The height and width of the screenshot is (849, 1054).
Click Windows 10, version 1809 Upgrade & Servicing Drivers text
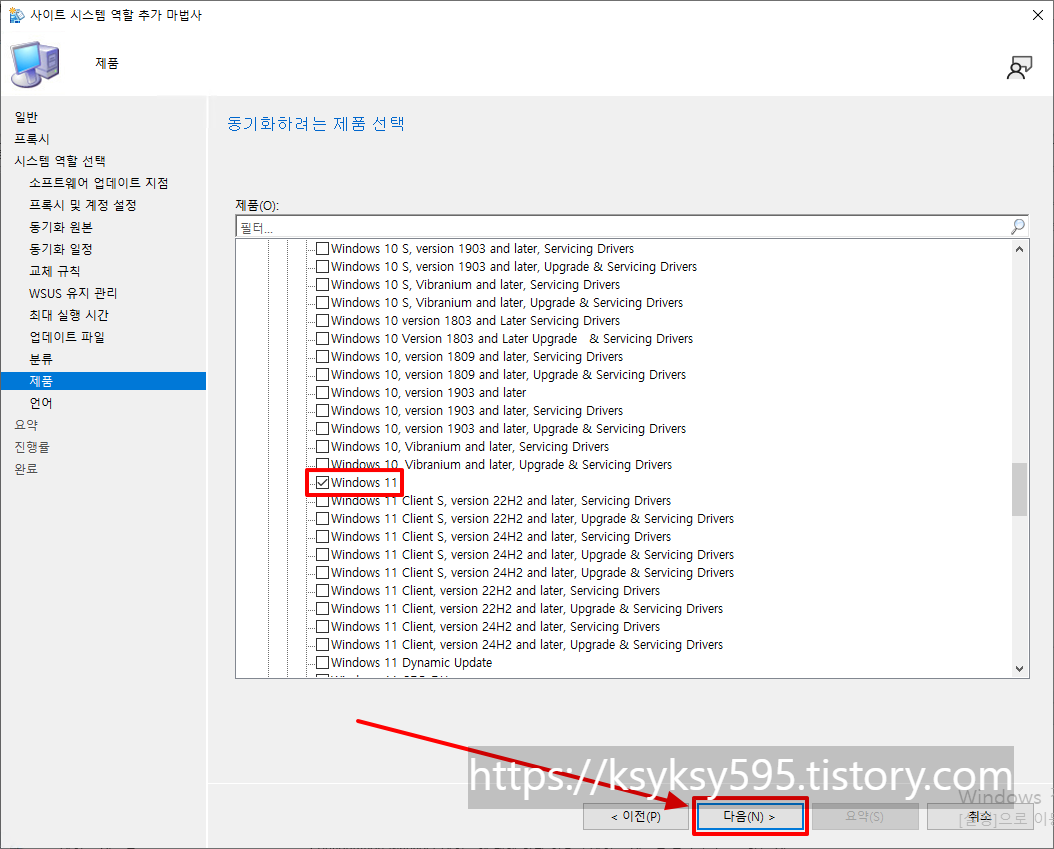508,375
